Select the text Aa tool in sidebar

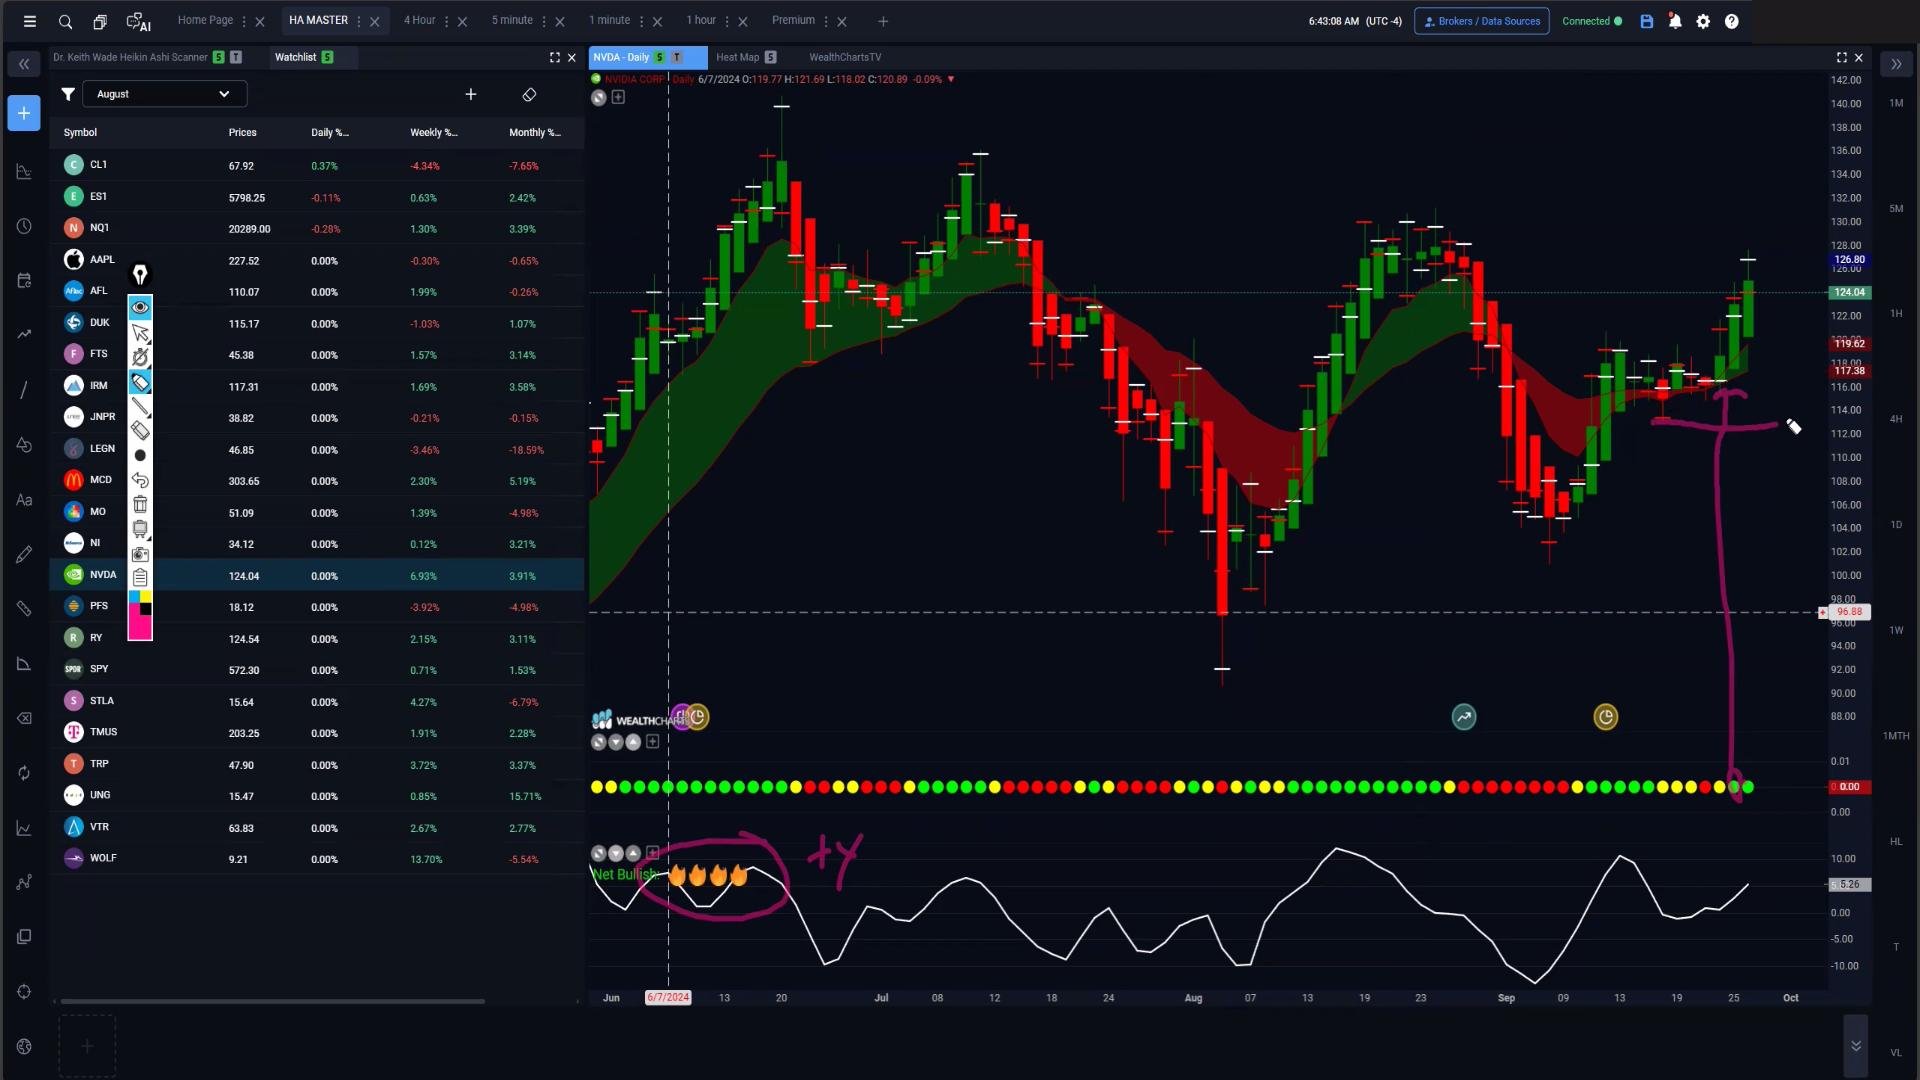click(24, 500)
